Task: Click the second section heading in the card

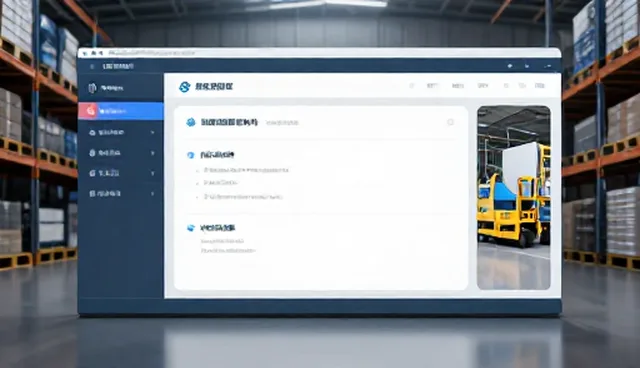Action: tap(218, 228)
